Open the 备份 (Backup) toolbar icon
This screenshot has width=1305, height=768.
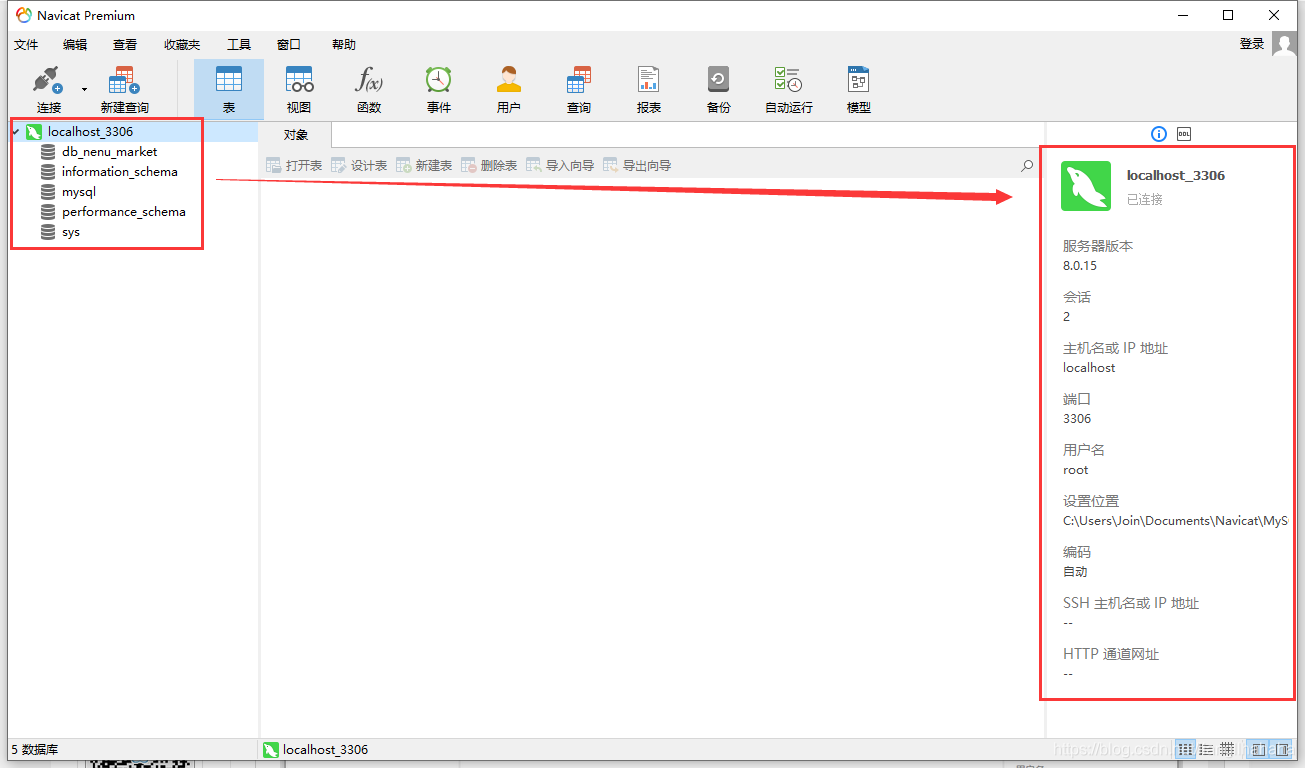pyautogui.click(x=718, y=81)
